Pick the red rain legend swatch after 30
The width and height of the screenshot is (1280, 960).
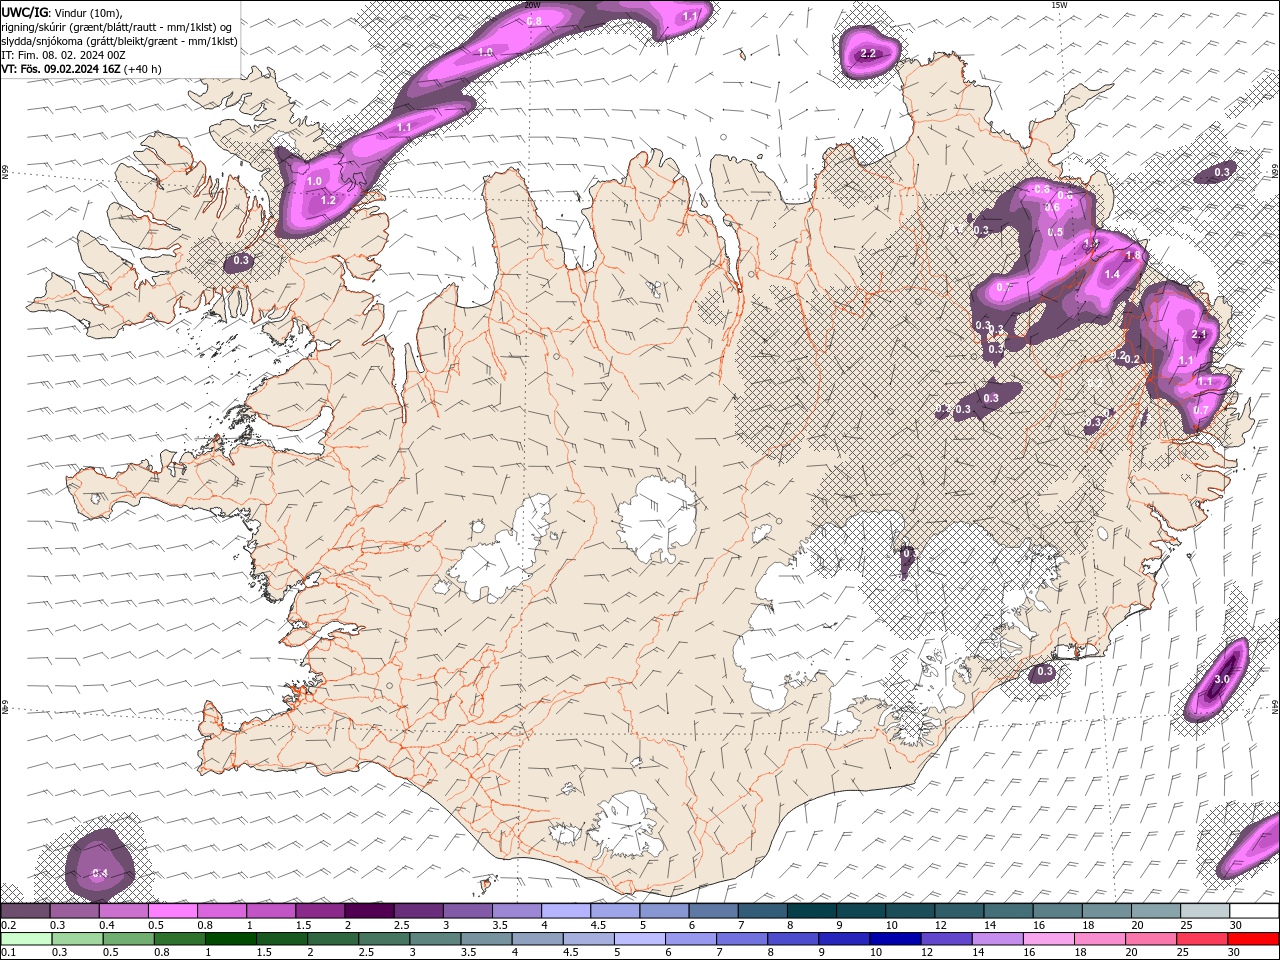[x=1252, y=939]
